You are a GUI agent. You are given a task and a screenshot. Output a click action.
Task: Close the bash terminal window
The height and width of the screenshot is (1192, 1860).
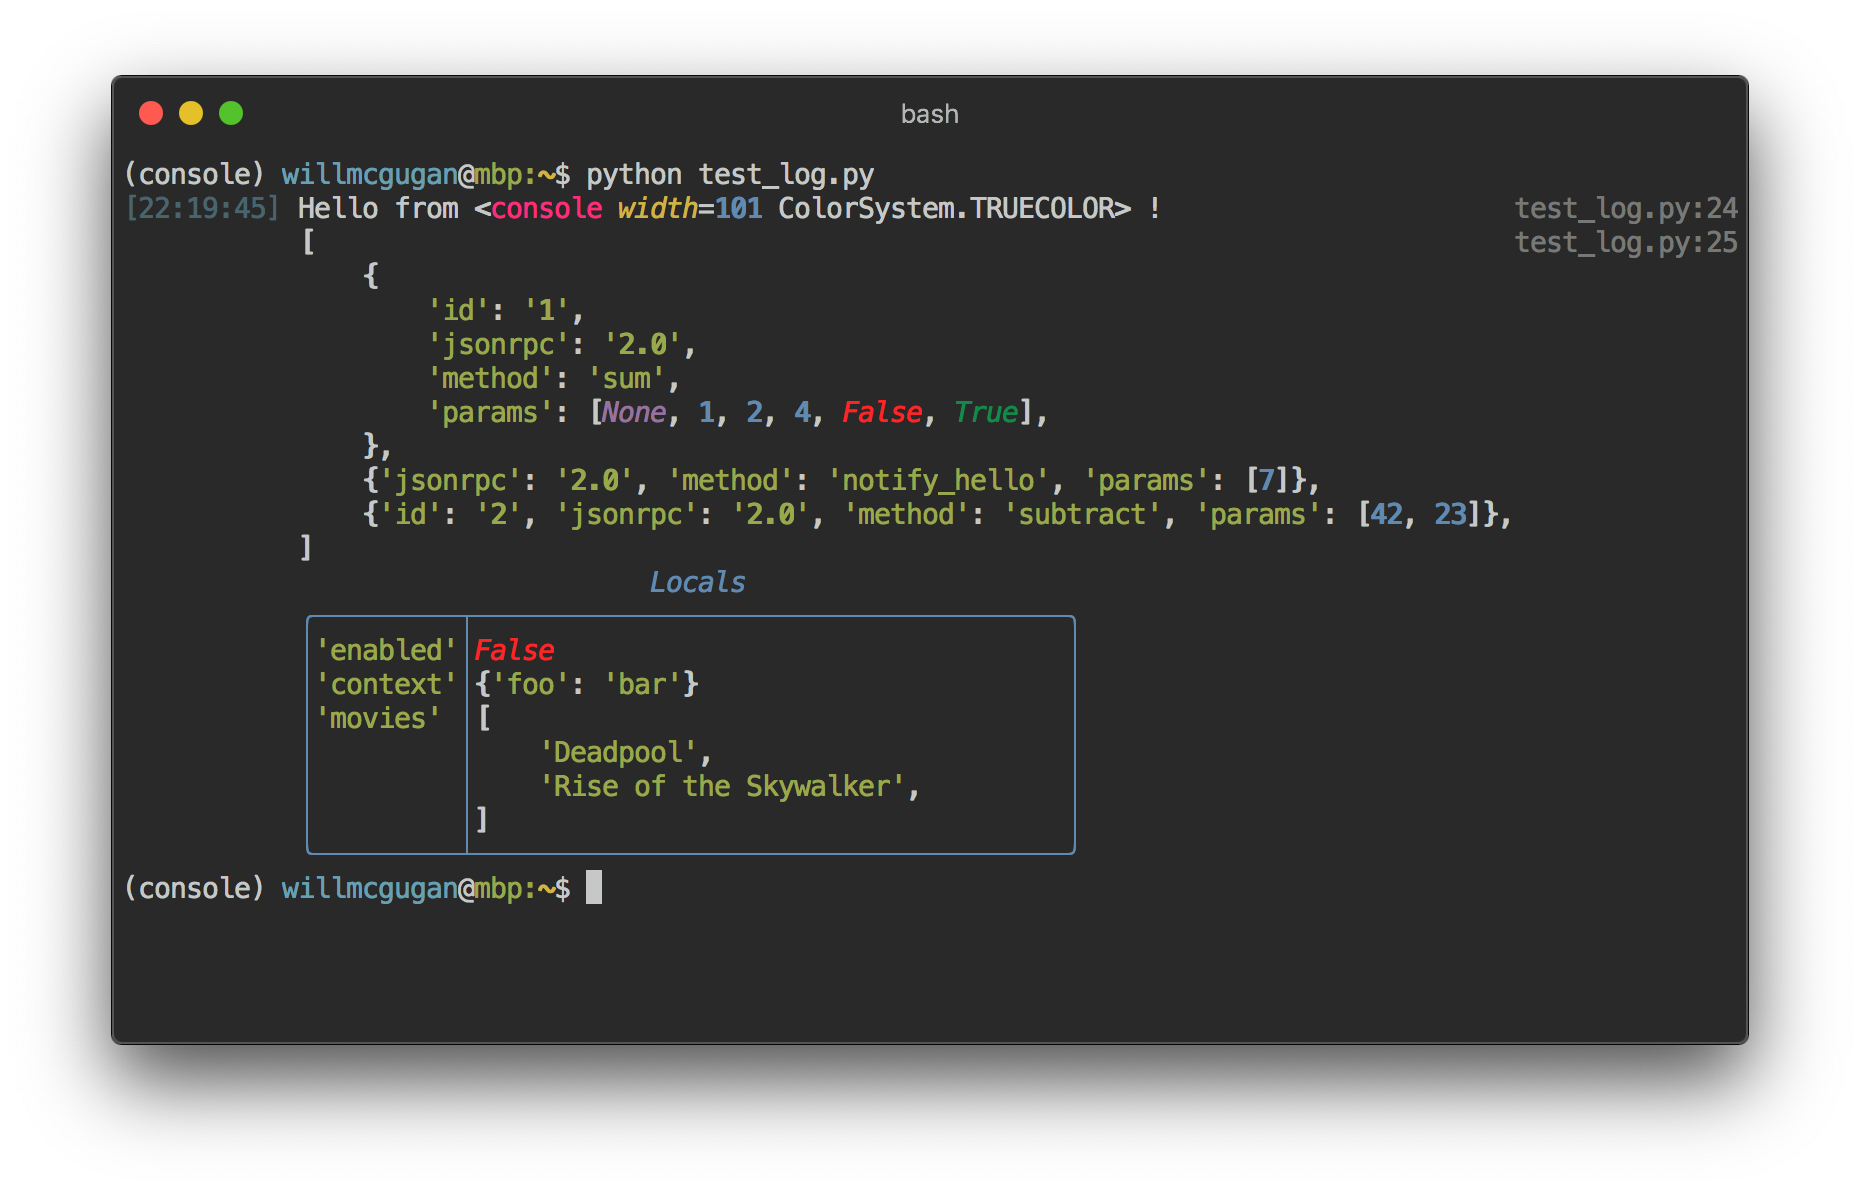pos(151,113)
